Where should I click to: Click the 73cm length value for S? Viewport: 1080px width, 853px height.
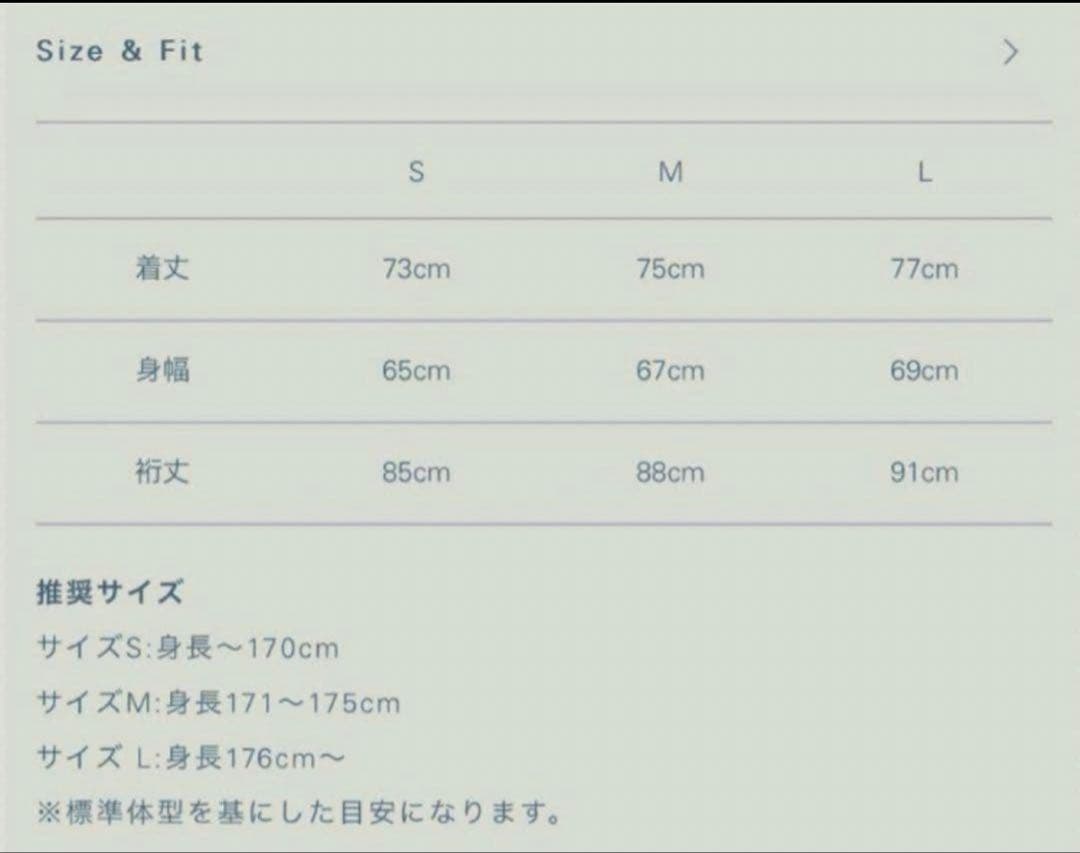[x=416, y=270]
